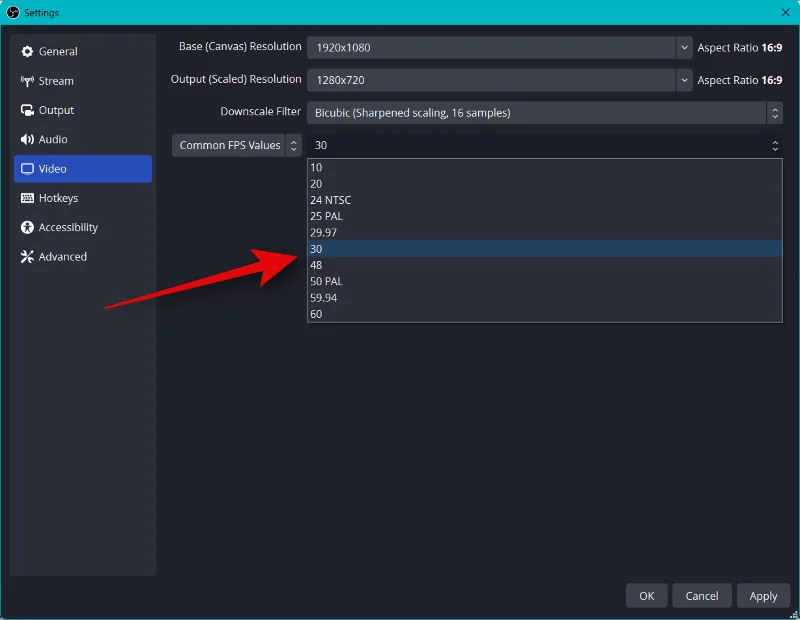
Task: Choose 10 from the FPS list
Action: pos(544,167)
